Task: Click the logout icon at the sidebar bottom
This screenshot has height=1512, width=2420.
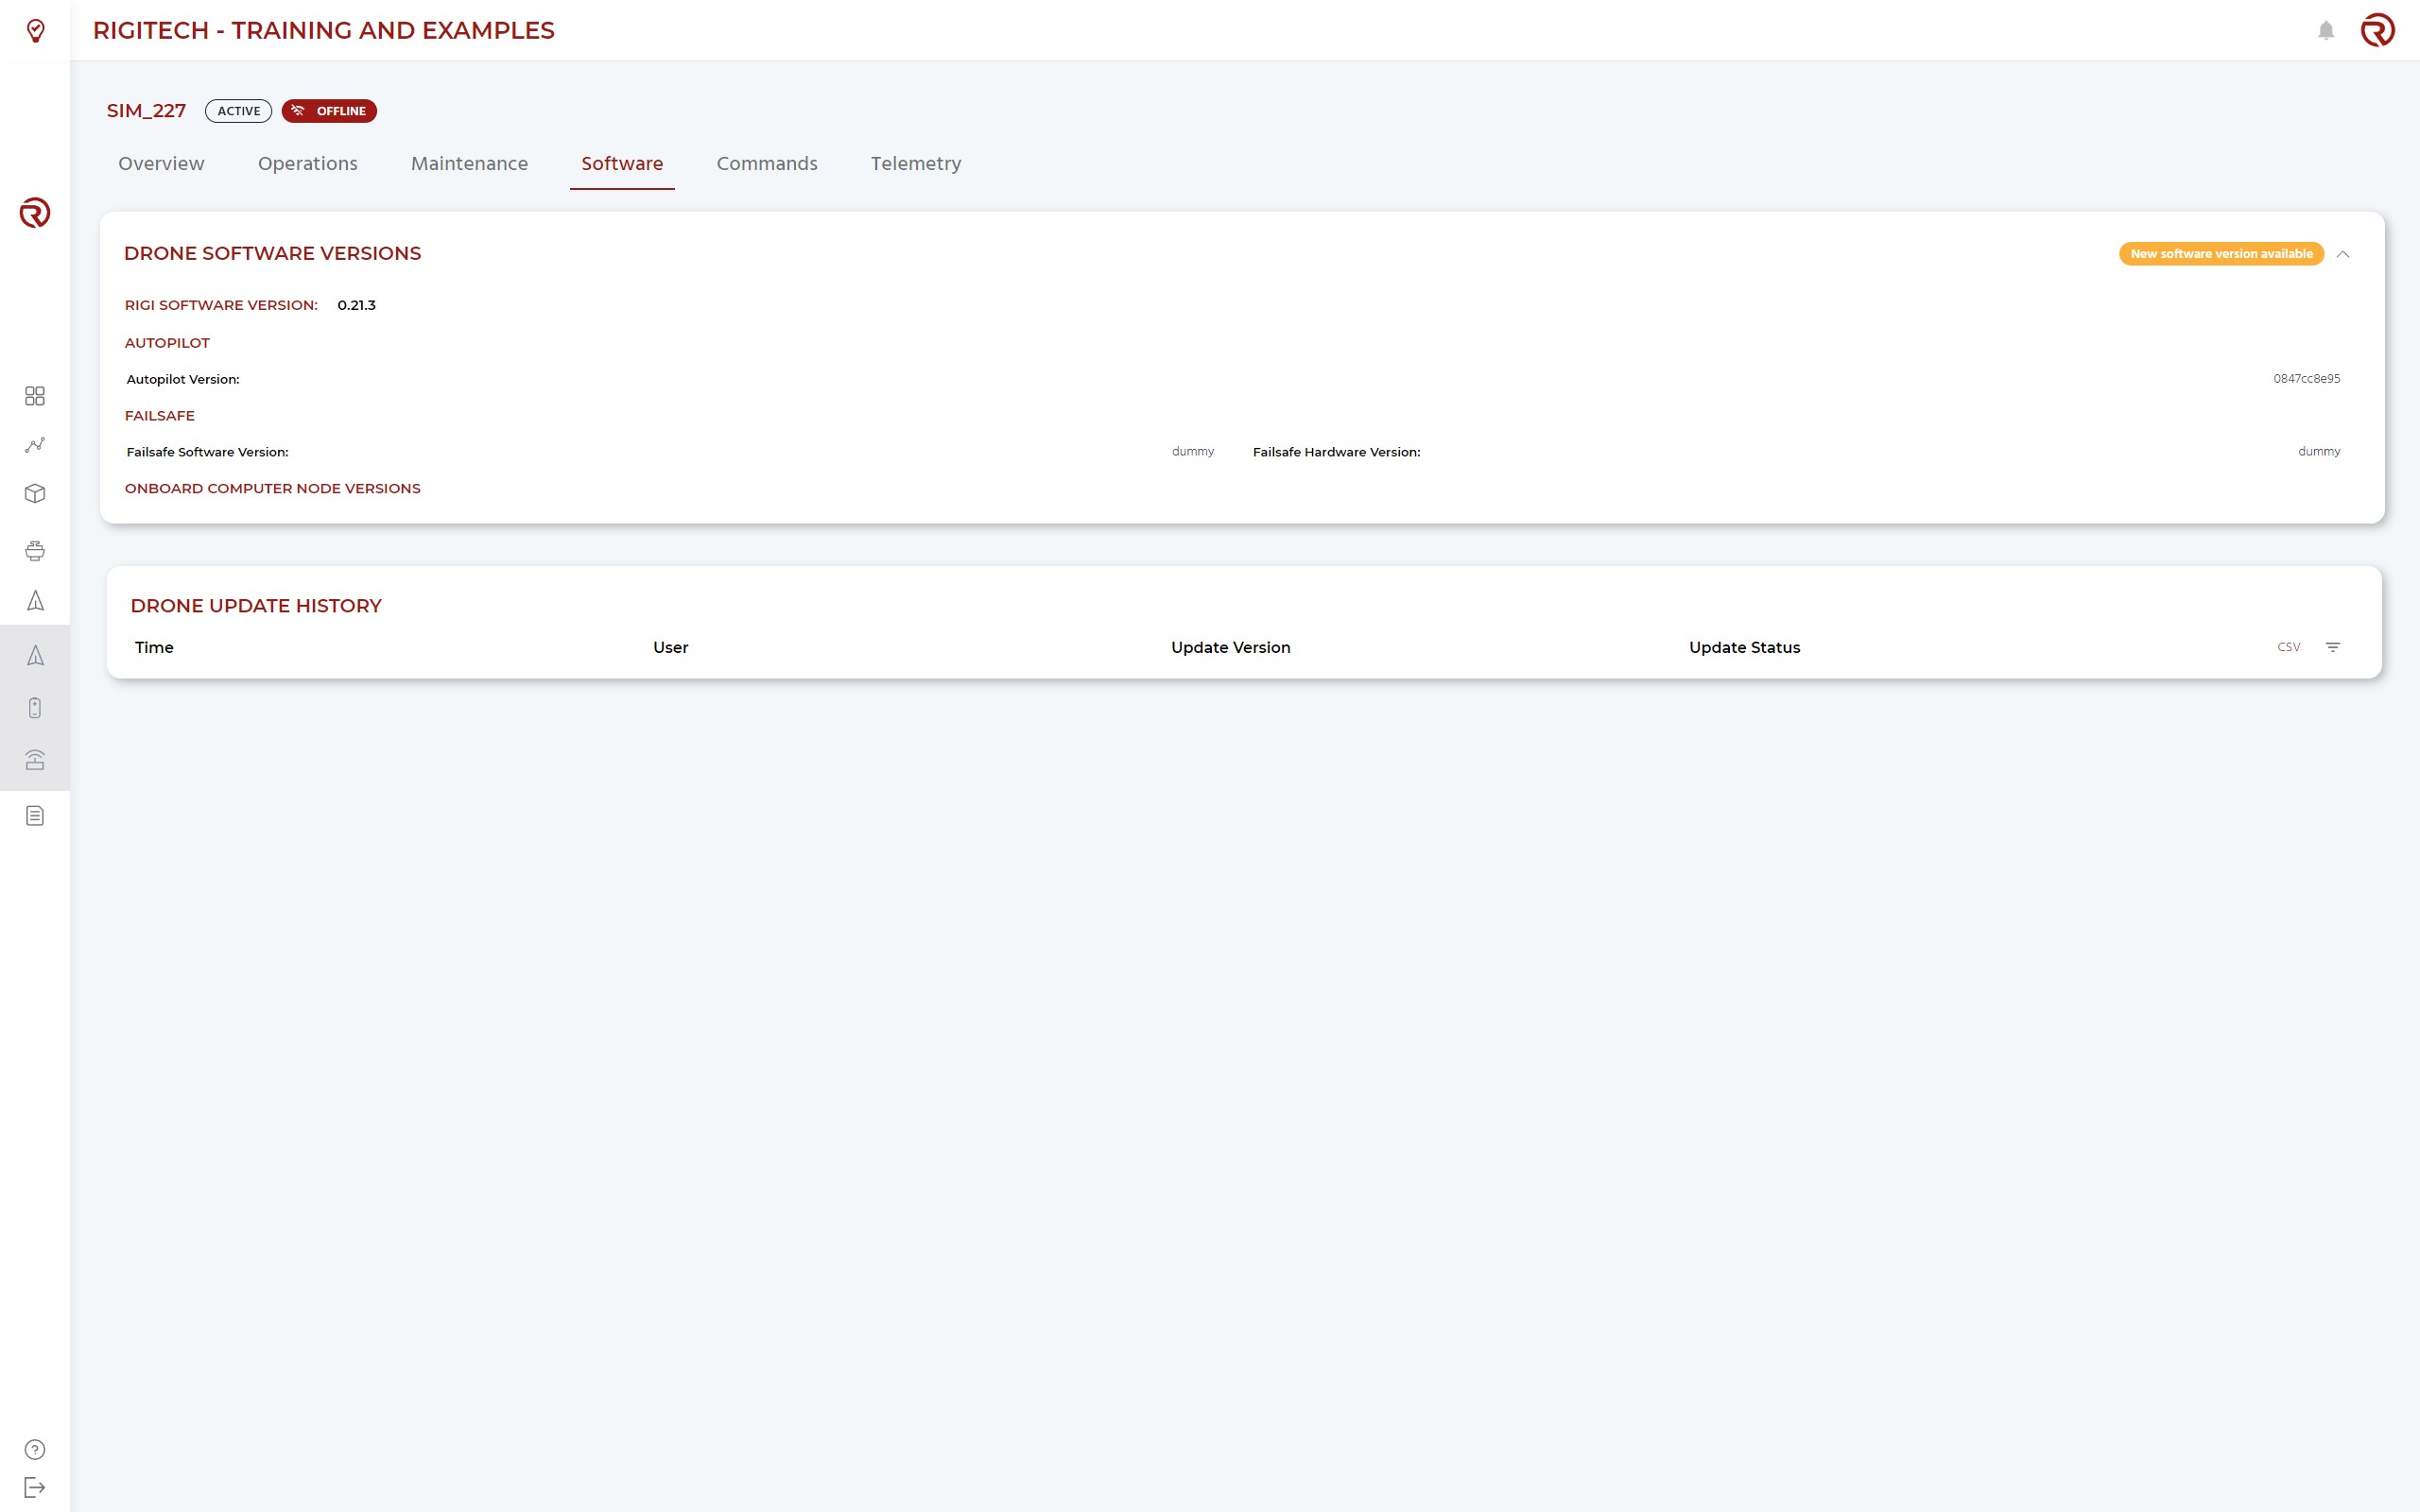Action: coord(35,1487)
